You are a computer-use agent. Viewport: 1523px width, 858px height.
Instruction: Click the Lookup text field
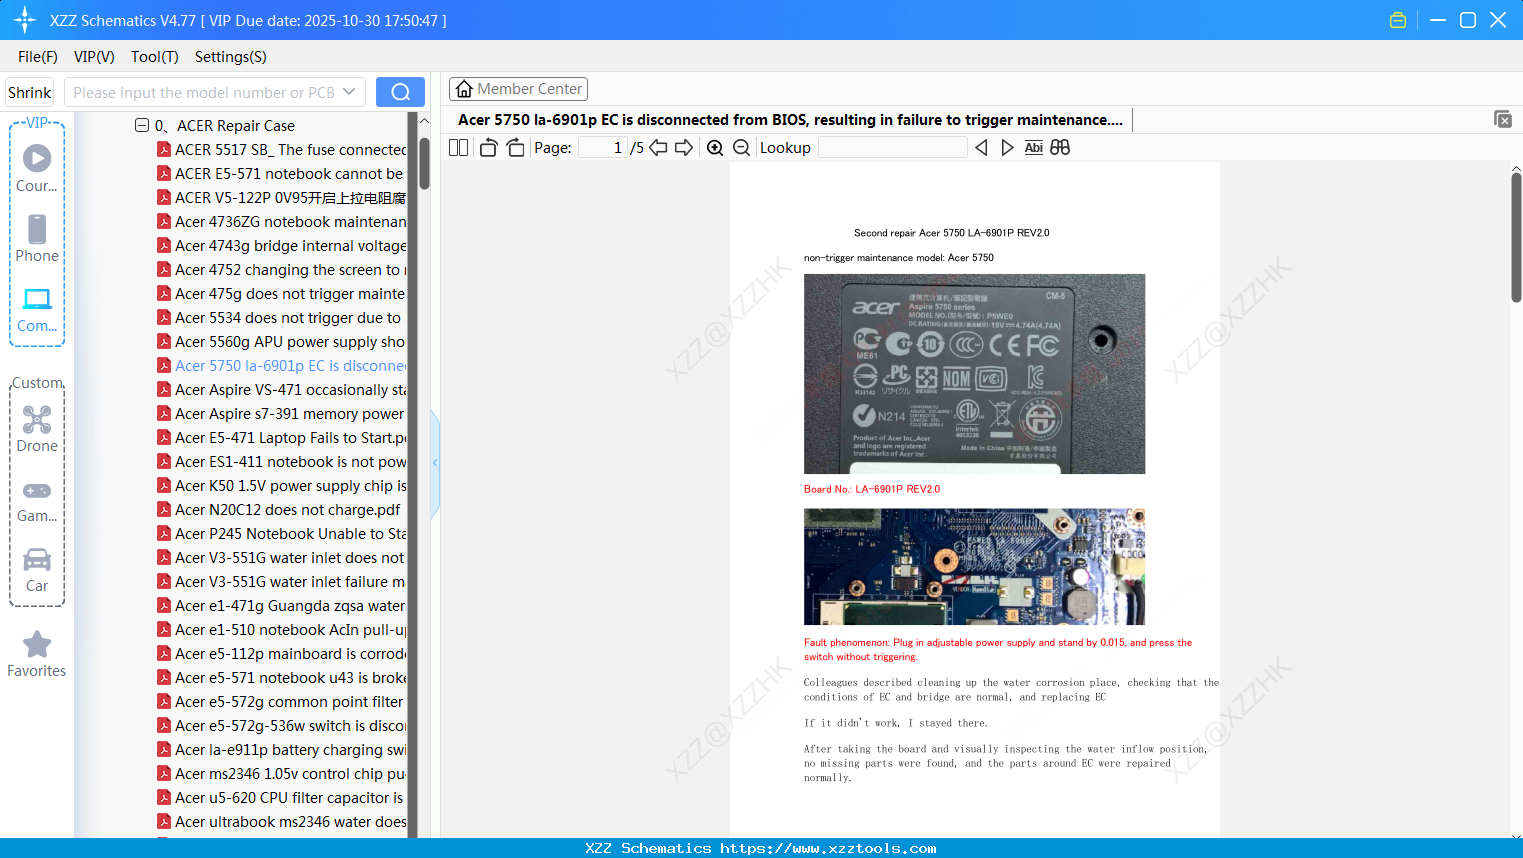(892, 147)
